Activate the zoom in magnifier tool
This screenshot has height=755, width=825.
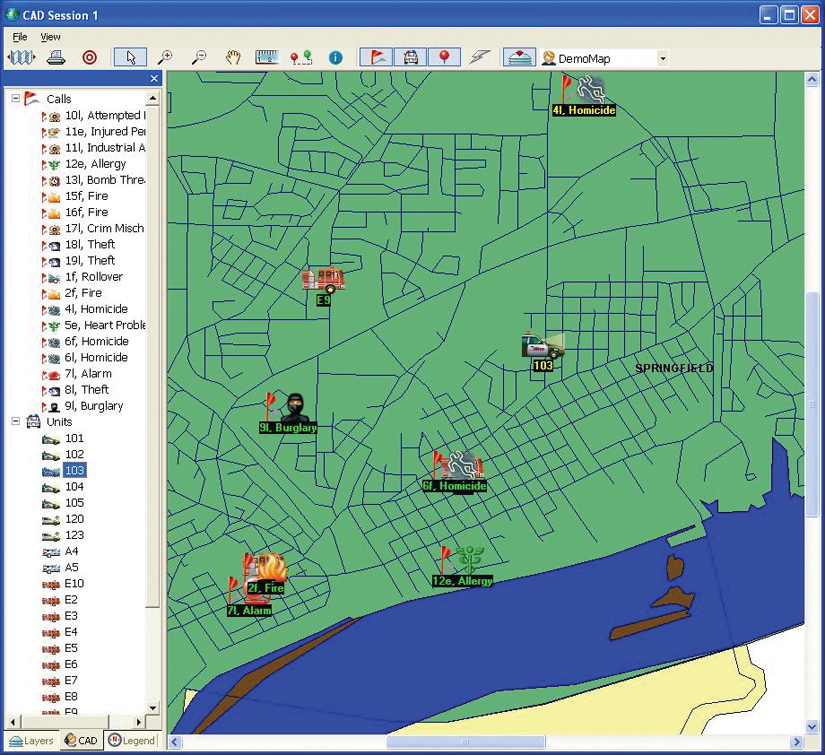tap(165, 58)
